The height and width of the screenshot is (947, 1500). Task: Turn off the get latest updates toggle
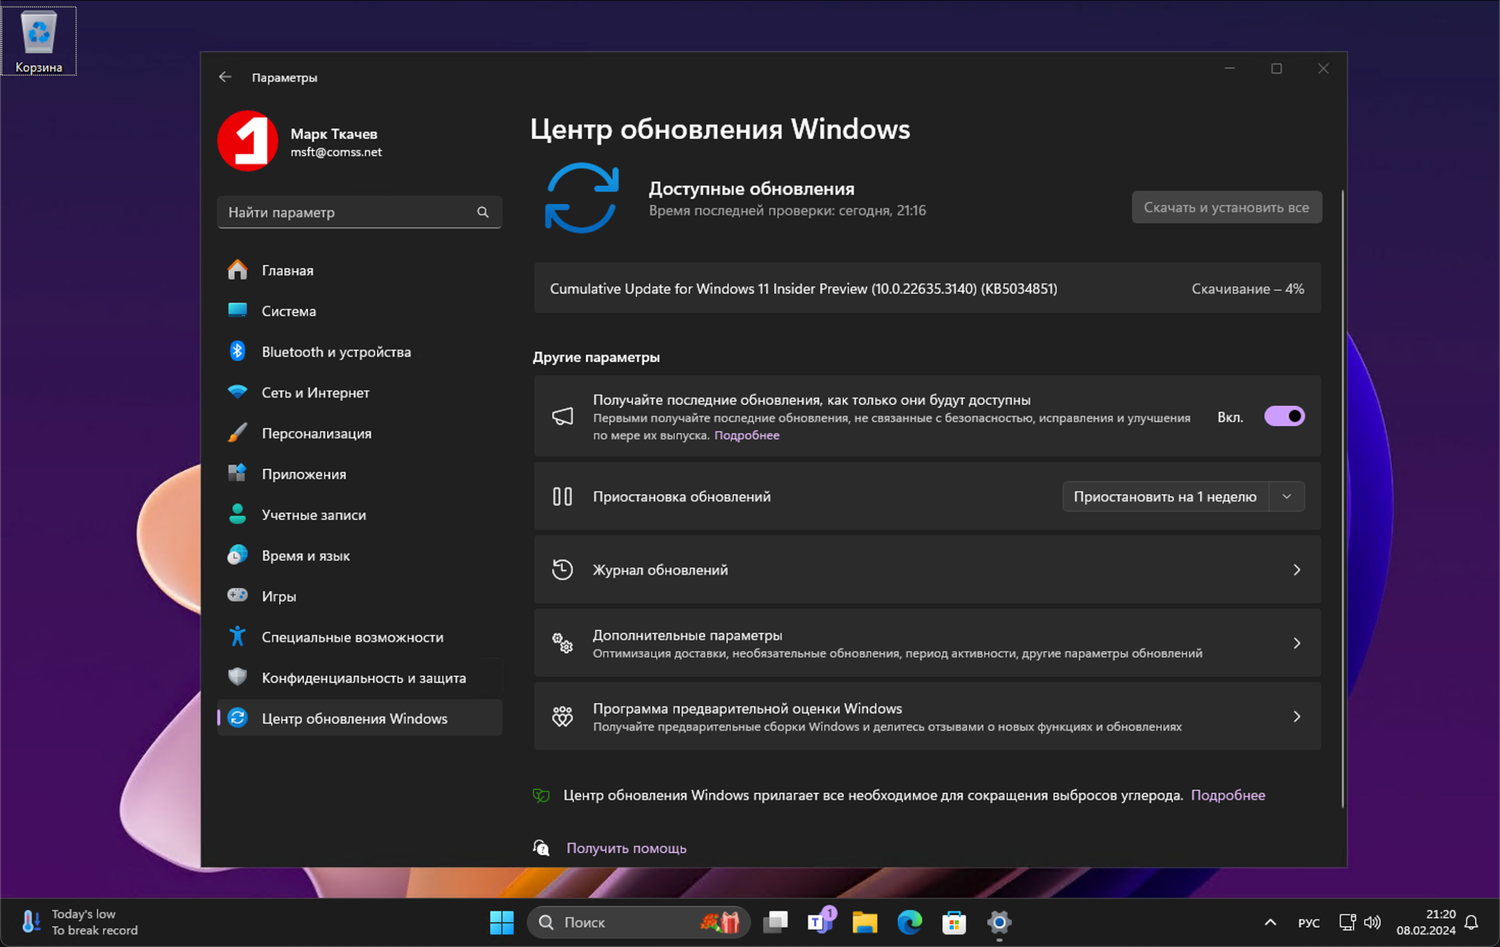[1284, 416]
